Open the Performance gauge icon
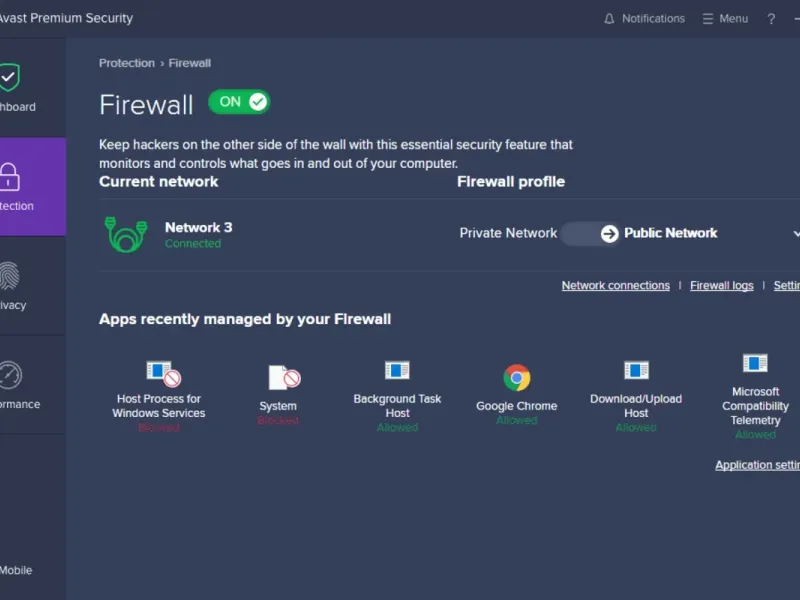800x600 pixels. coord(10,375)
